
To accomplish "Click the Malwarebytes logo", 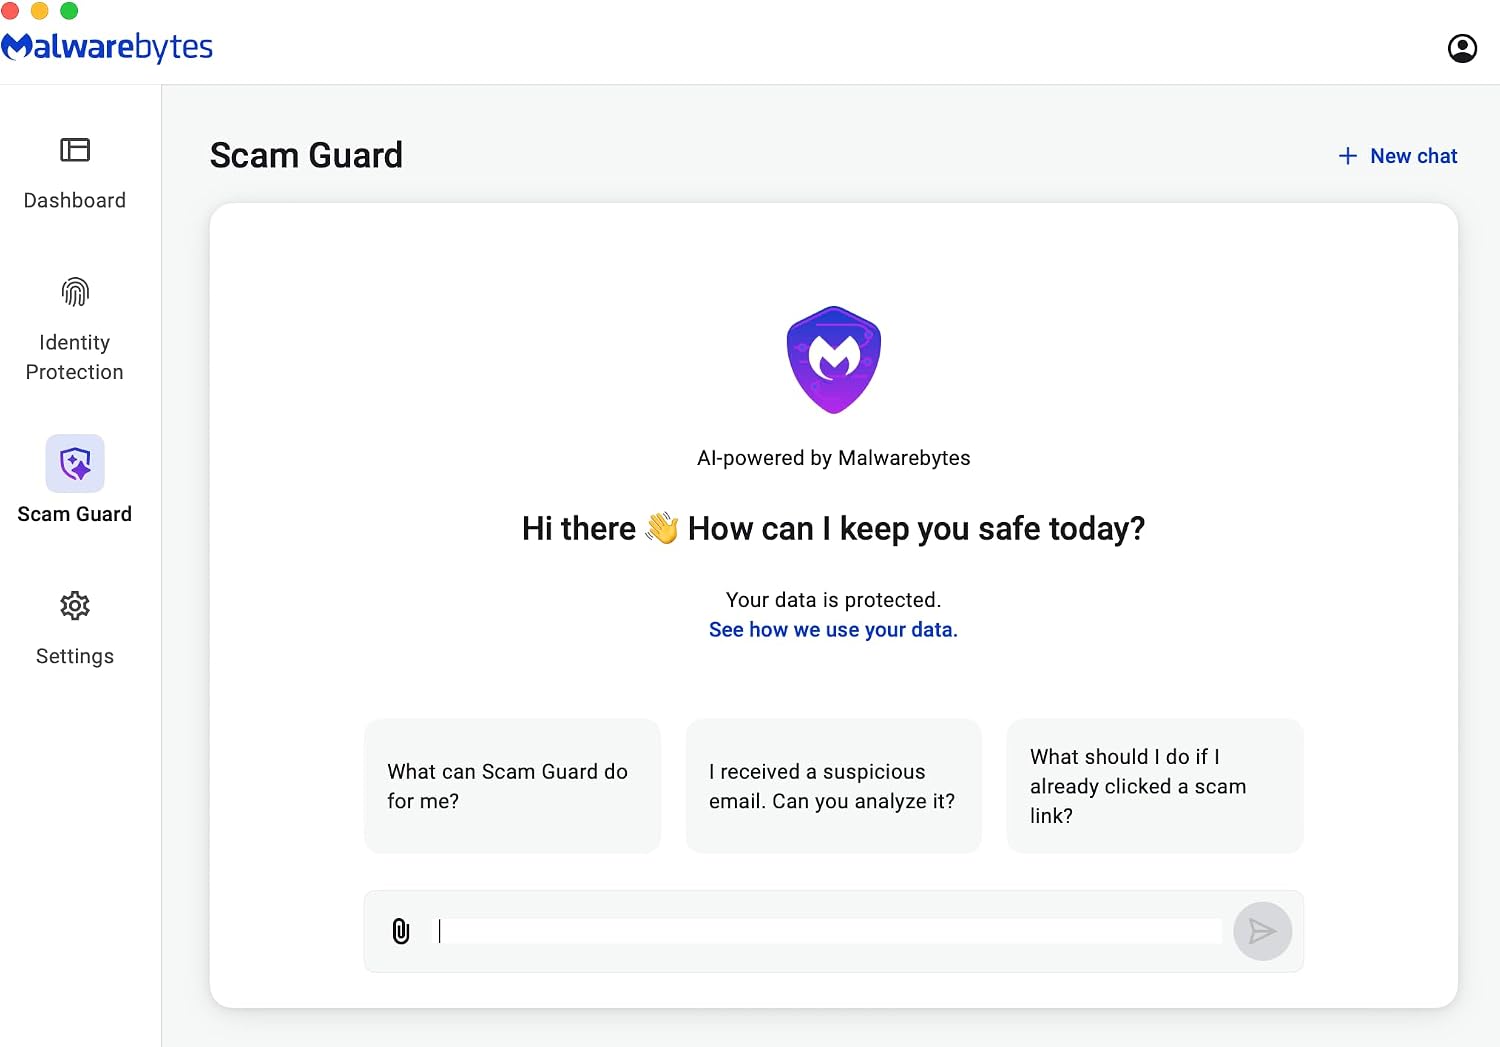I will [107, 47].
